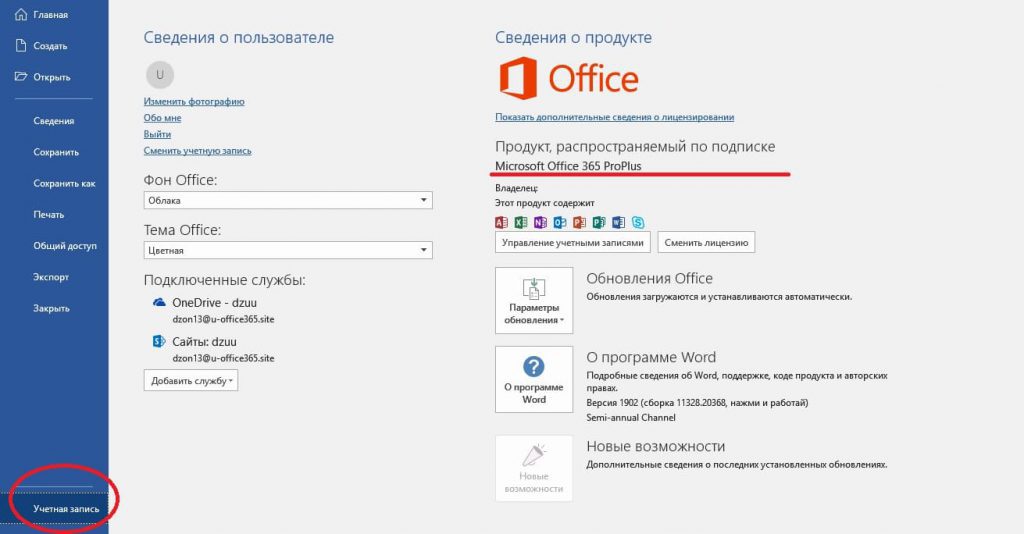Open 'Добавить службу' dropdown button
The height and width of the screenshot is (534, 1024).
[191, 381]
